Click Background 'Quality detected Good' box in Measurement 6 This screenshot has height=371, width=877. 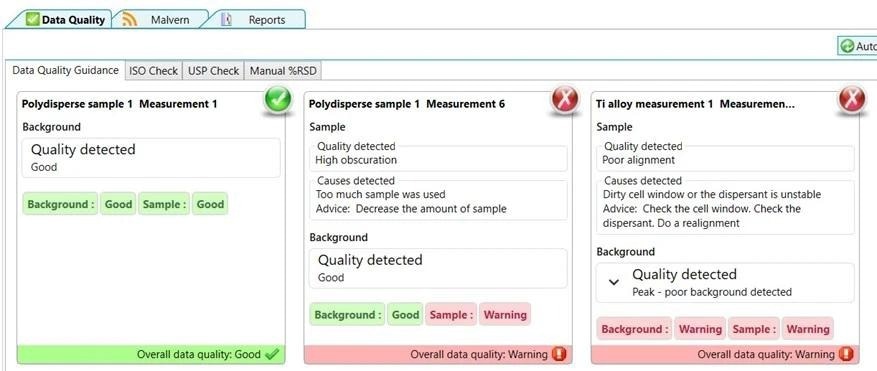pos(438,268)
